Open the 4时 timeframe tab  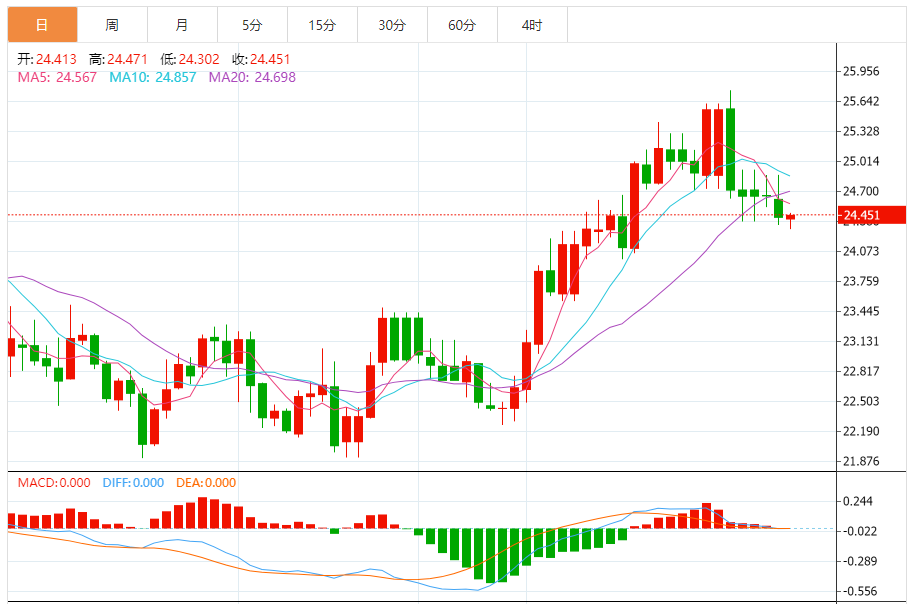click(x=532, y=25)
